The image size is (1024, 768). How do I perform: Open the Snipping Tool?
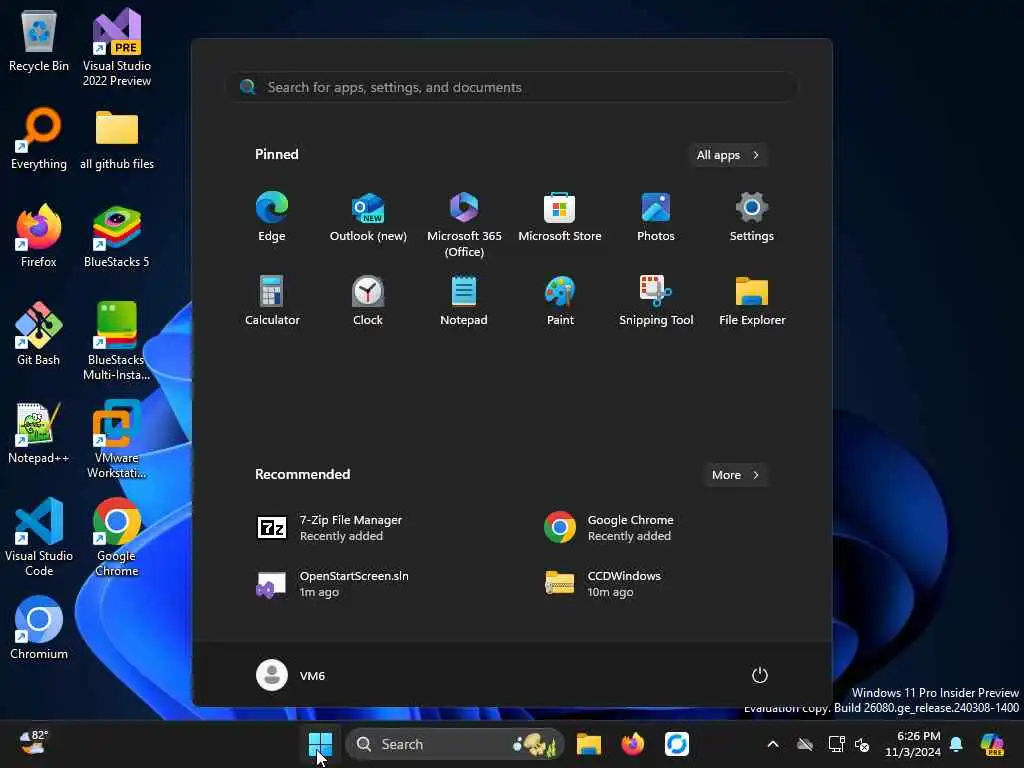pos(656,300)
